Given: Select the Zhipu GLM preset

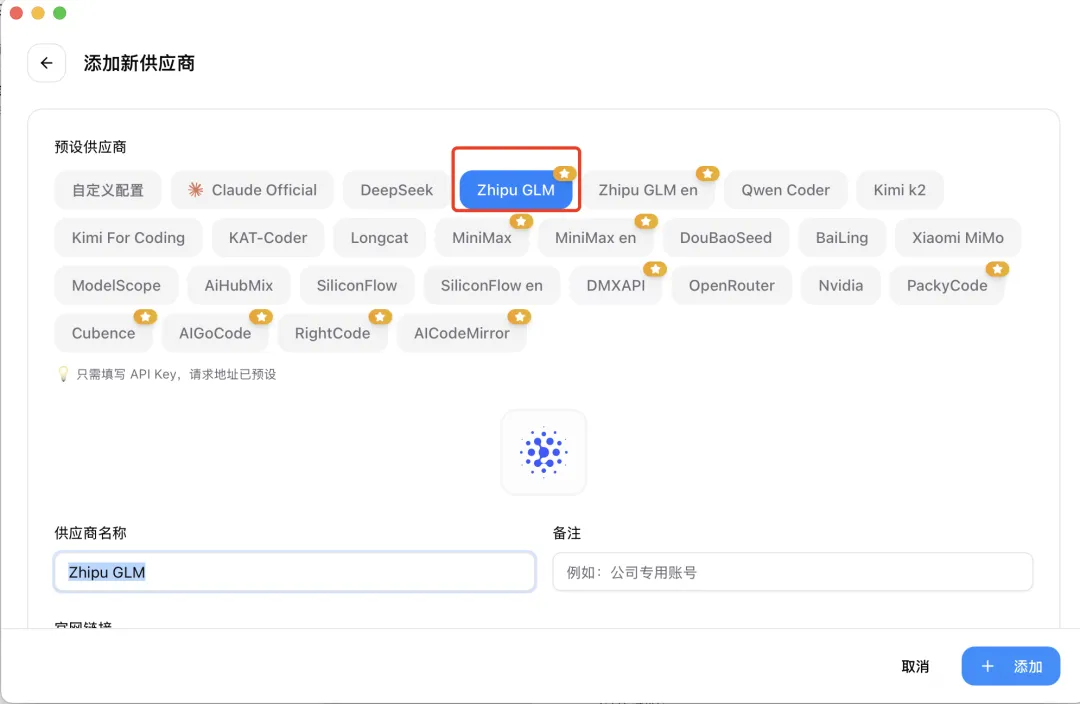Looking at the screenshot, I should click(x=516, y=190).
